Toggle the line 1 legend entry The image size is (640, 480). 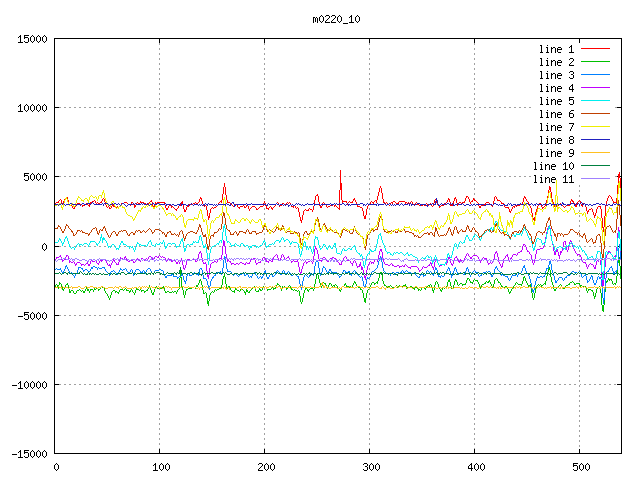pyautogui.click(x=557, y=49)
